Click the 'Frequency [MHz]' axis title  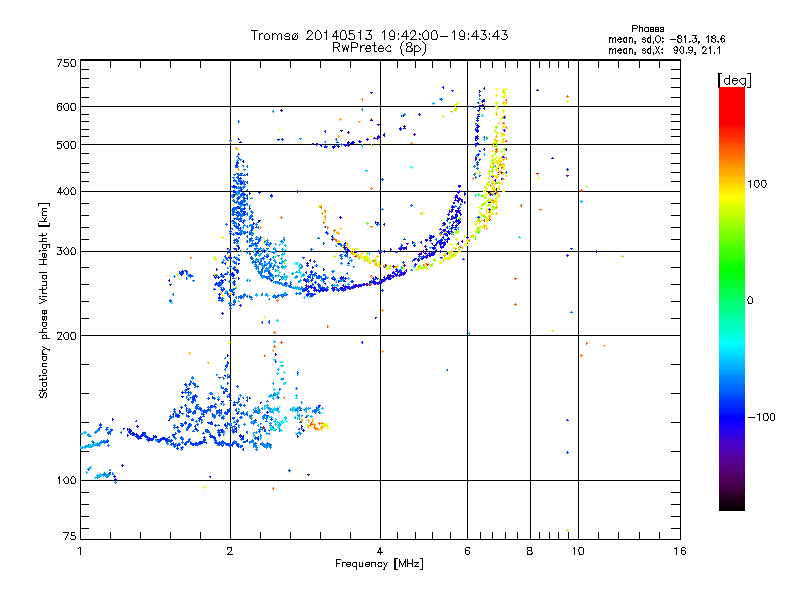click(379, 564)
